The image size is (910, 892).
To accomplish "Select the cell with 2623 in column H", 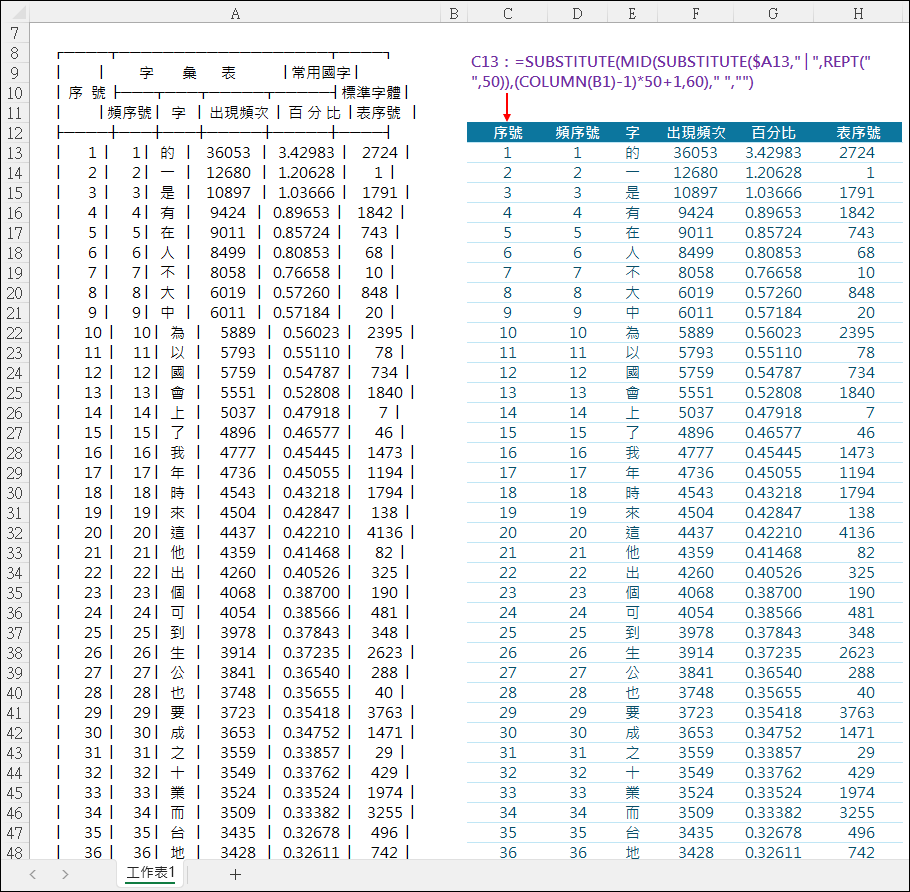I will coord(858,653).
